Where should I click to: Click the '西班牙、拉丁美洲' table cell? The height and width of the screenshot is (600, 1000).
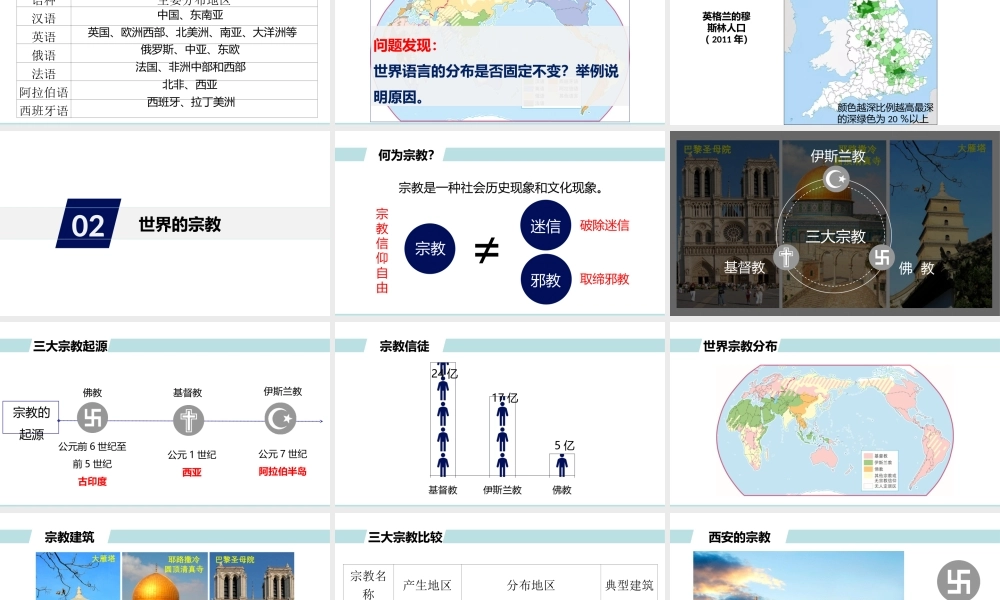pos(191,102)
